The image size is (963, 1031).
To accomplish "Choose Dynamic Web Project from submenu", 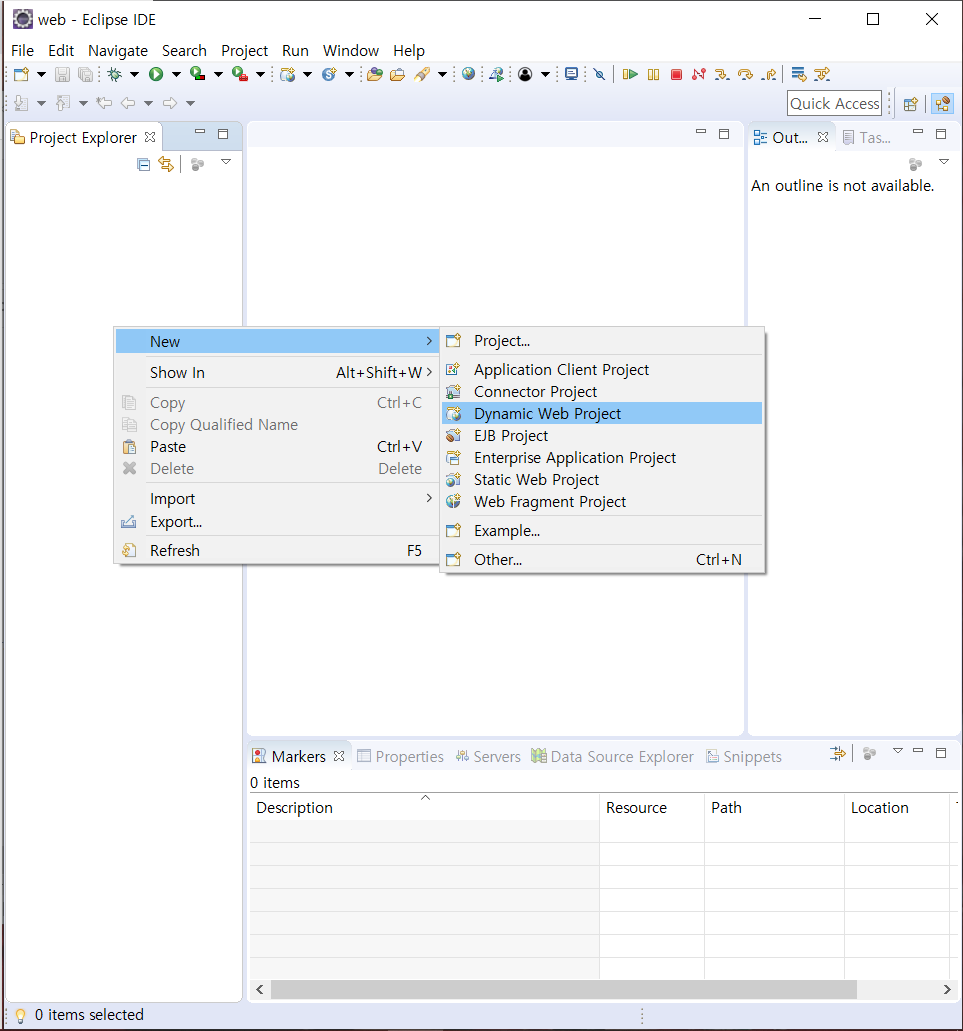I will click(x=602, y=414).
